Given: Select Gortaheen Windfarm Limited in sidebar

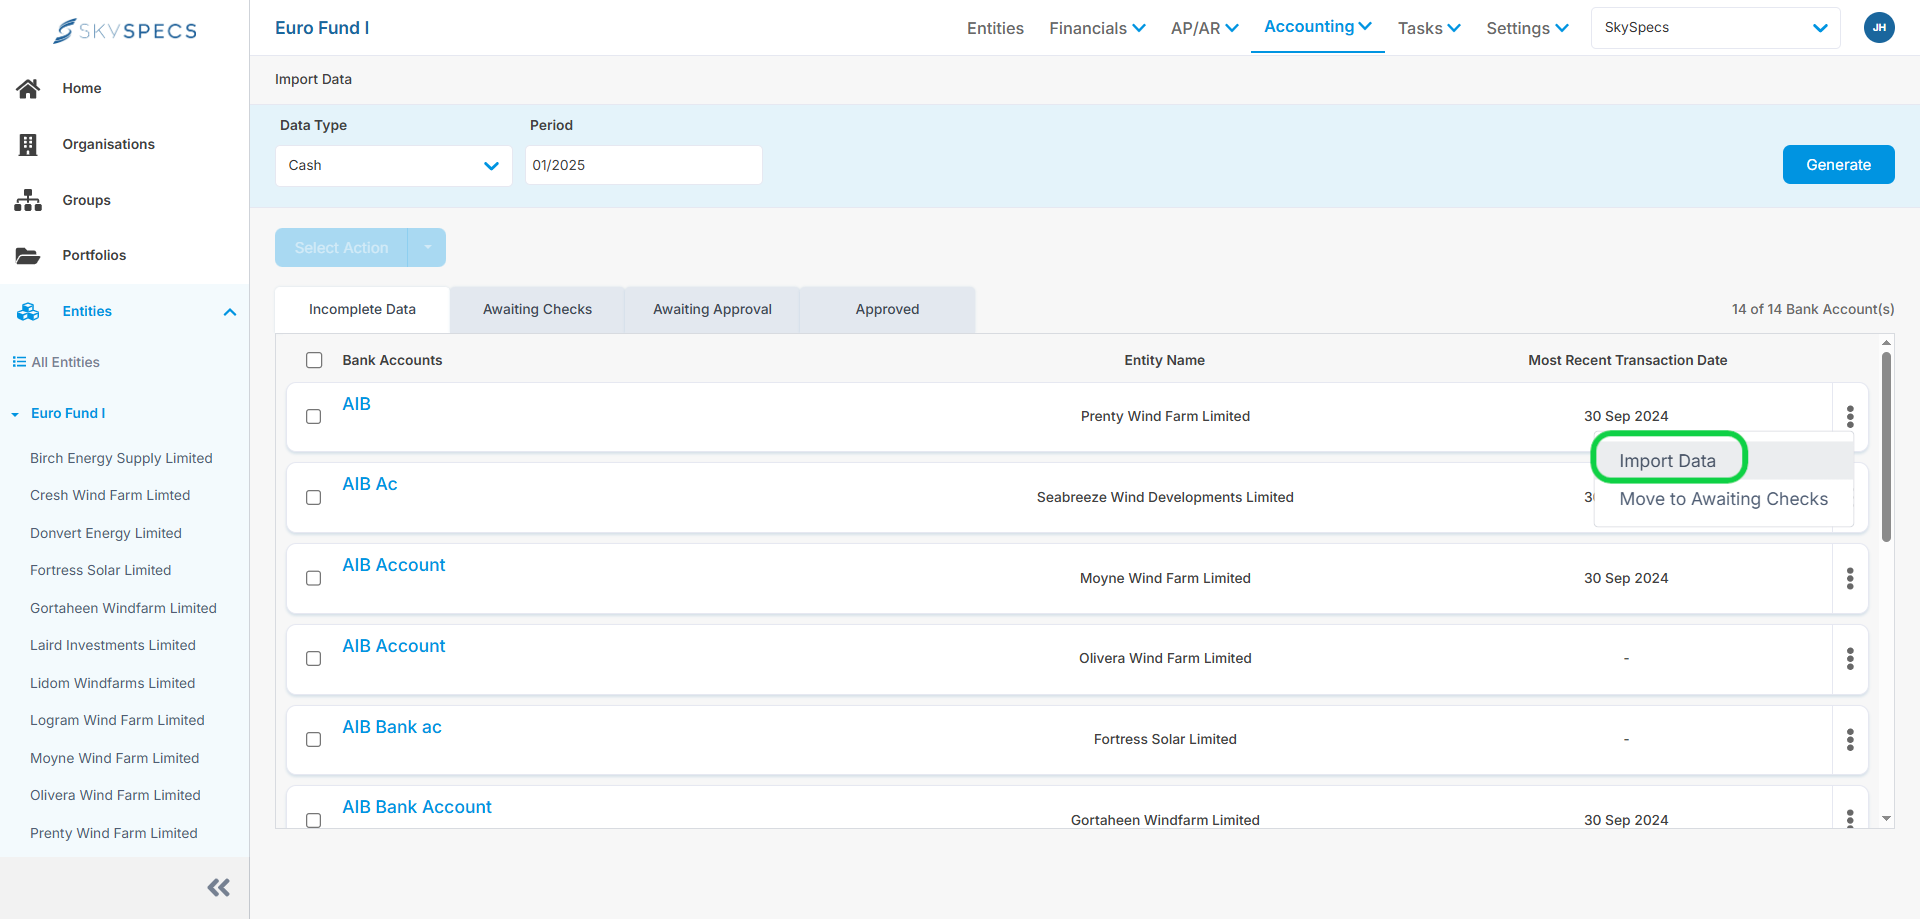Looking at the screenshot, I should [123, 608].
